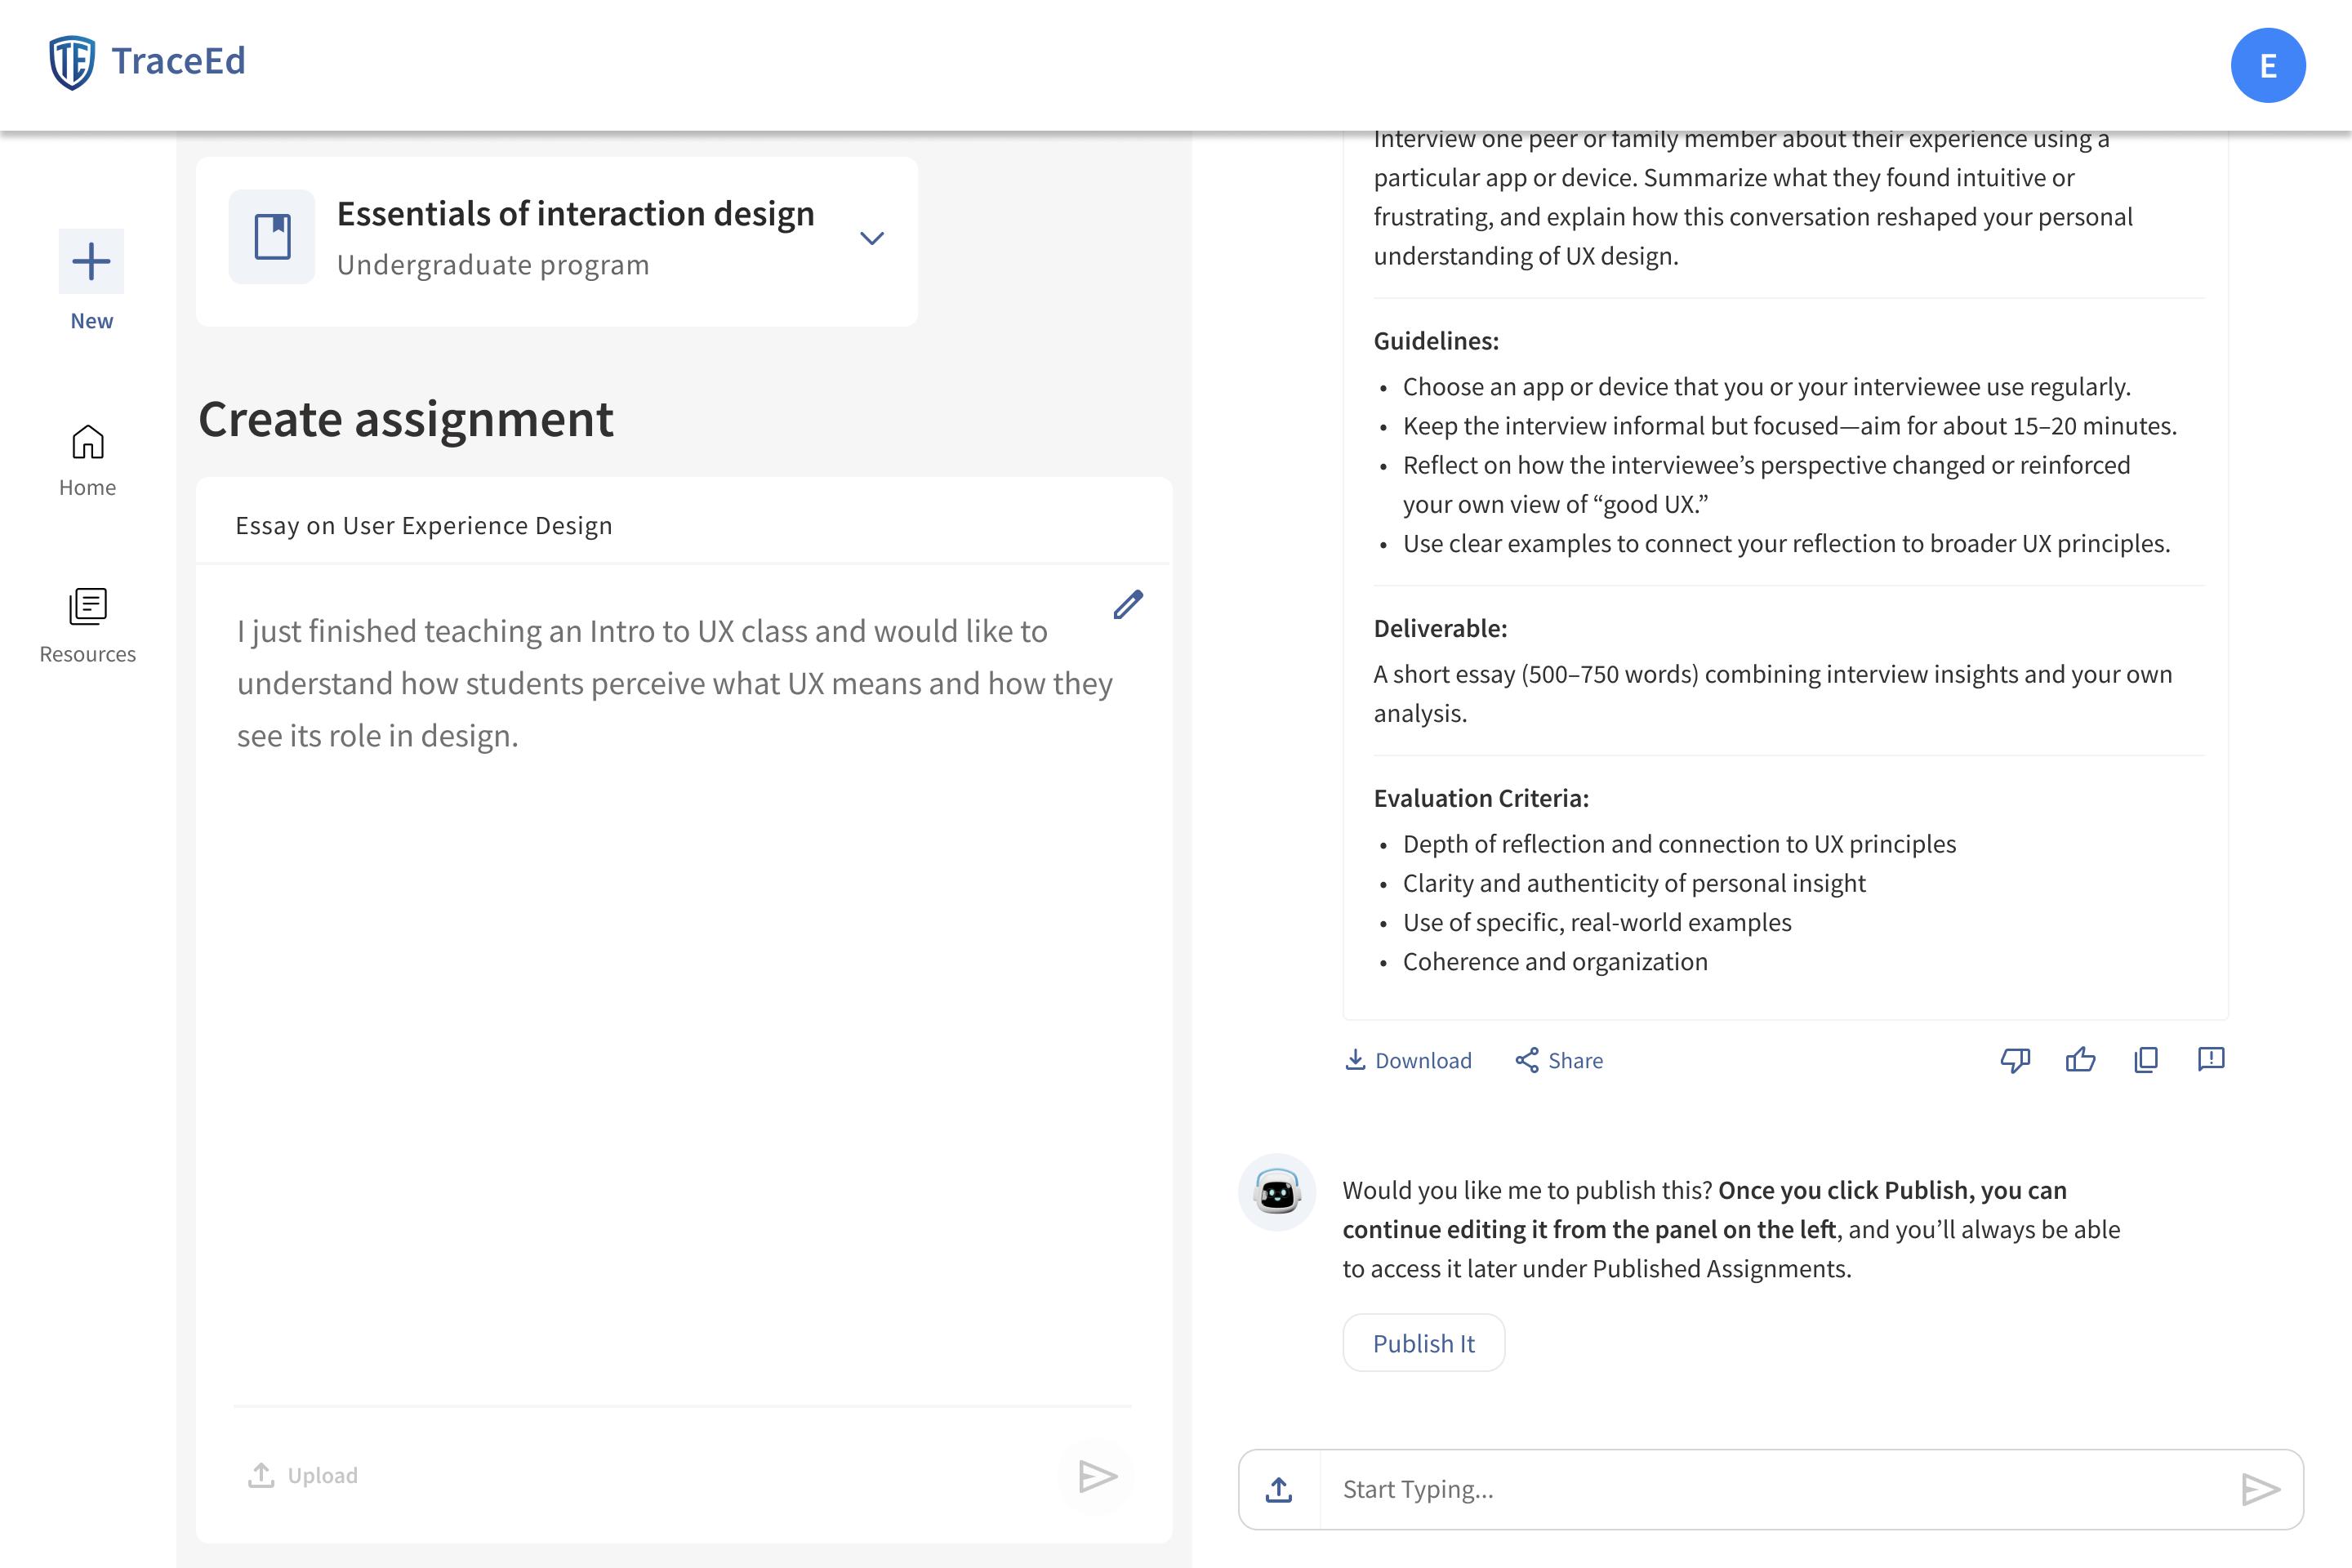Click the thumbs down feedback icon
Viewport: 2352px width, 1568px height.
tap(2015, 1060)
